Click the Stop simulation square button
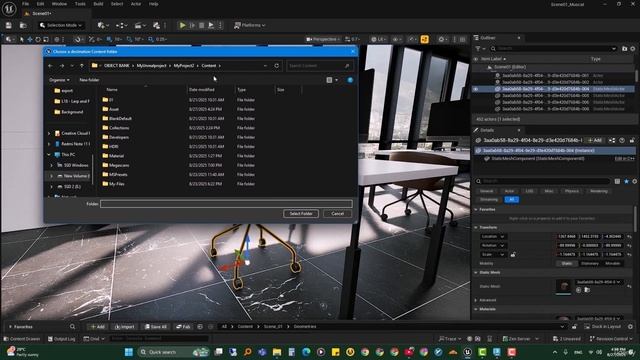This screenshot has width=640, height=360. point(201,25)
